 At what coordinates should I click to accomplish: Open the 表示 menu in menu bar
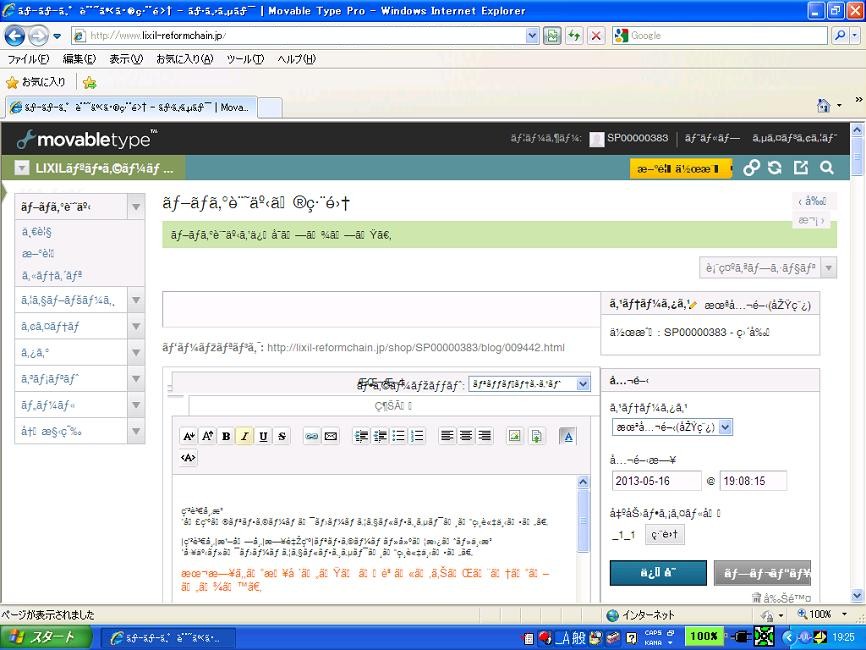coord(125,59)
